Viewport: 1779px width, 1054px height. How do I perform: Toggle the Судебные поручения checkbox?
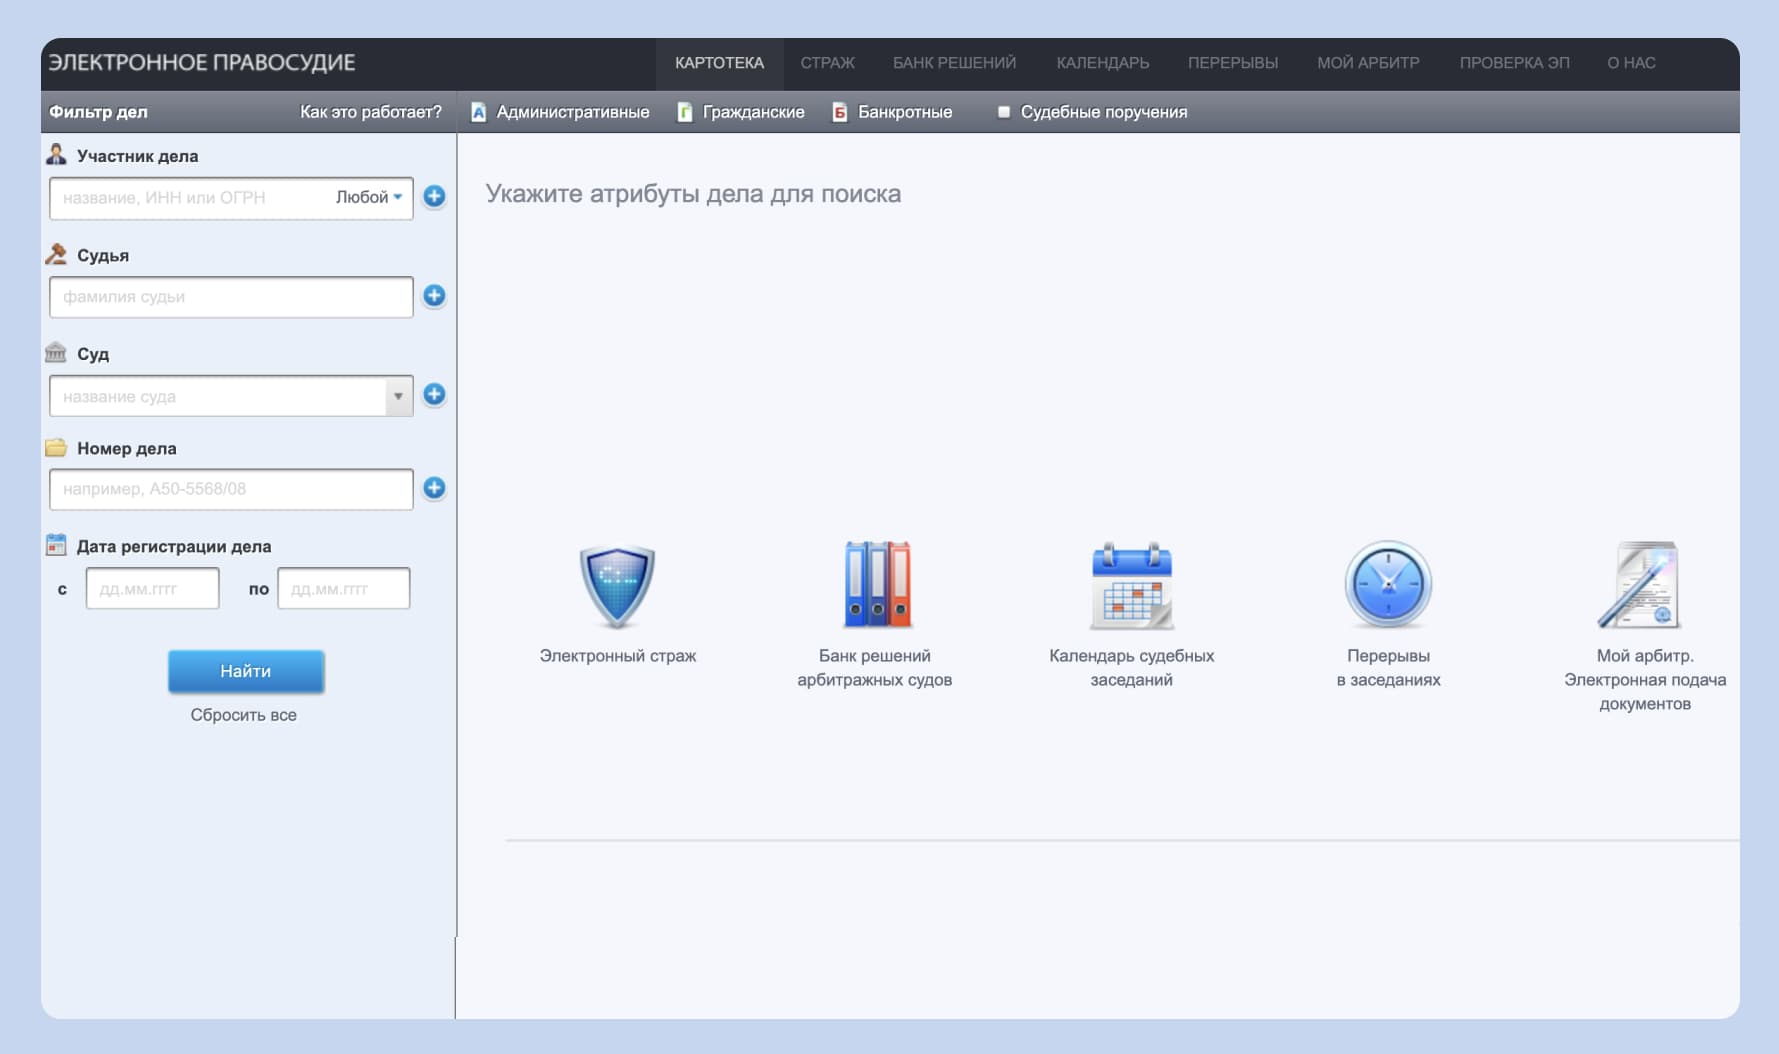(1004, 112)
